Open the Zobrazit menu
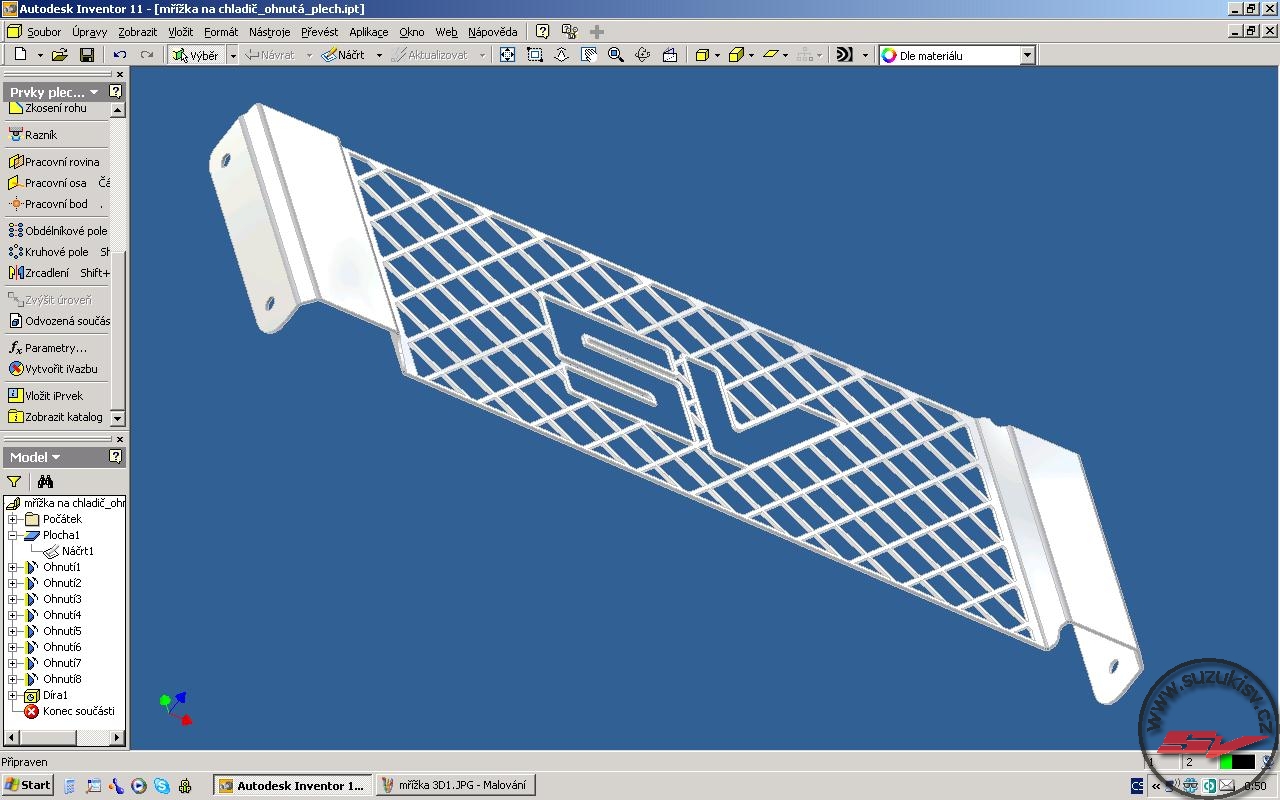 click(137, 32)
